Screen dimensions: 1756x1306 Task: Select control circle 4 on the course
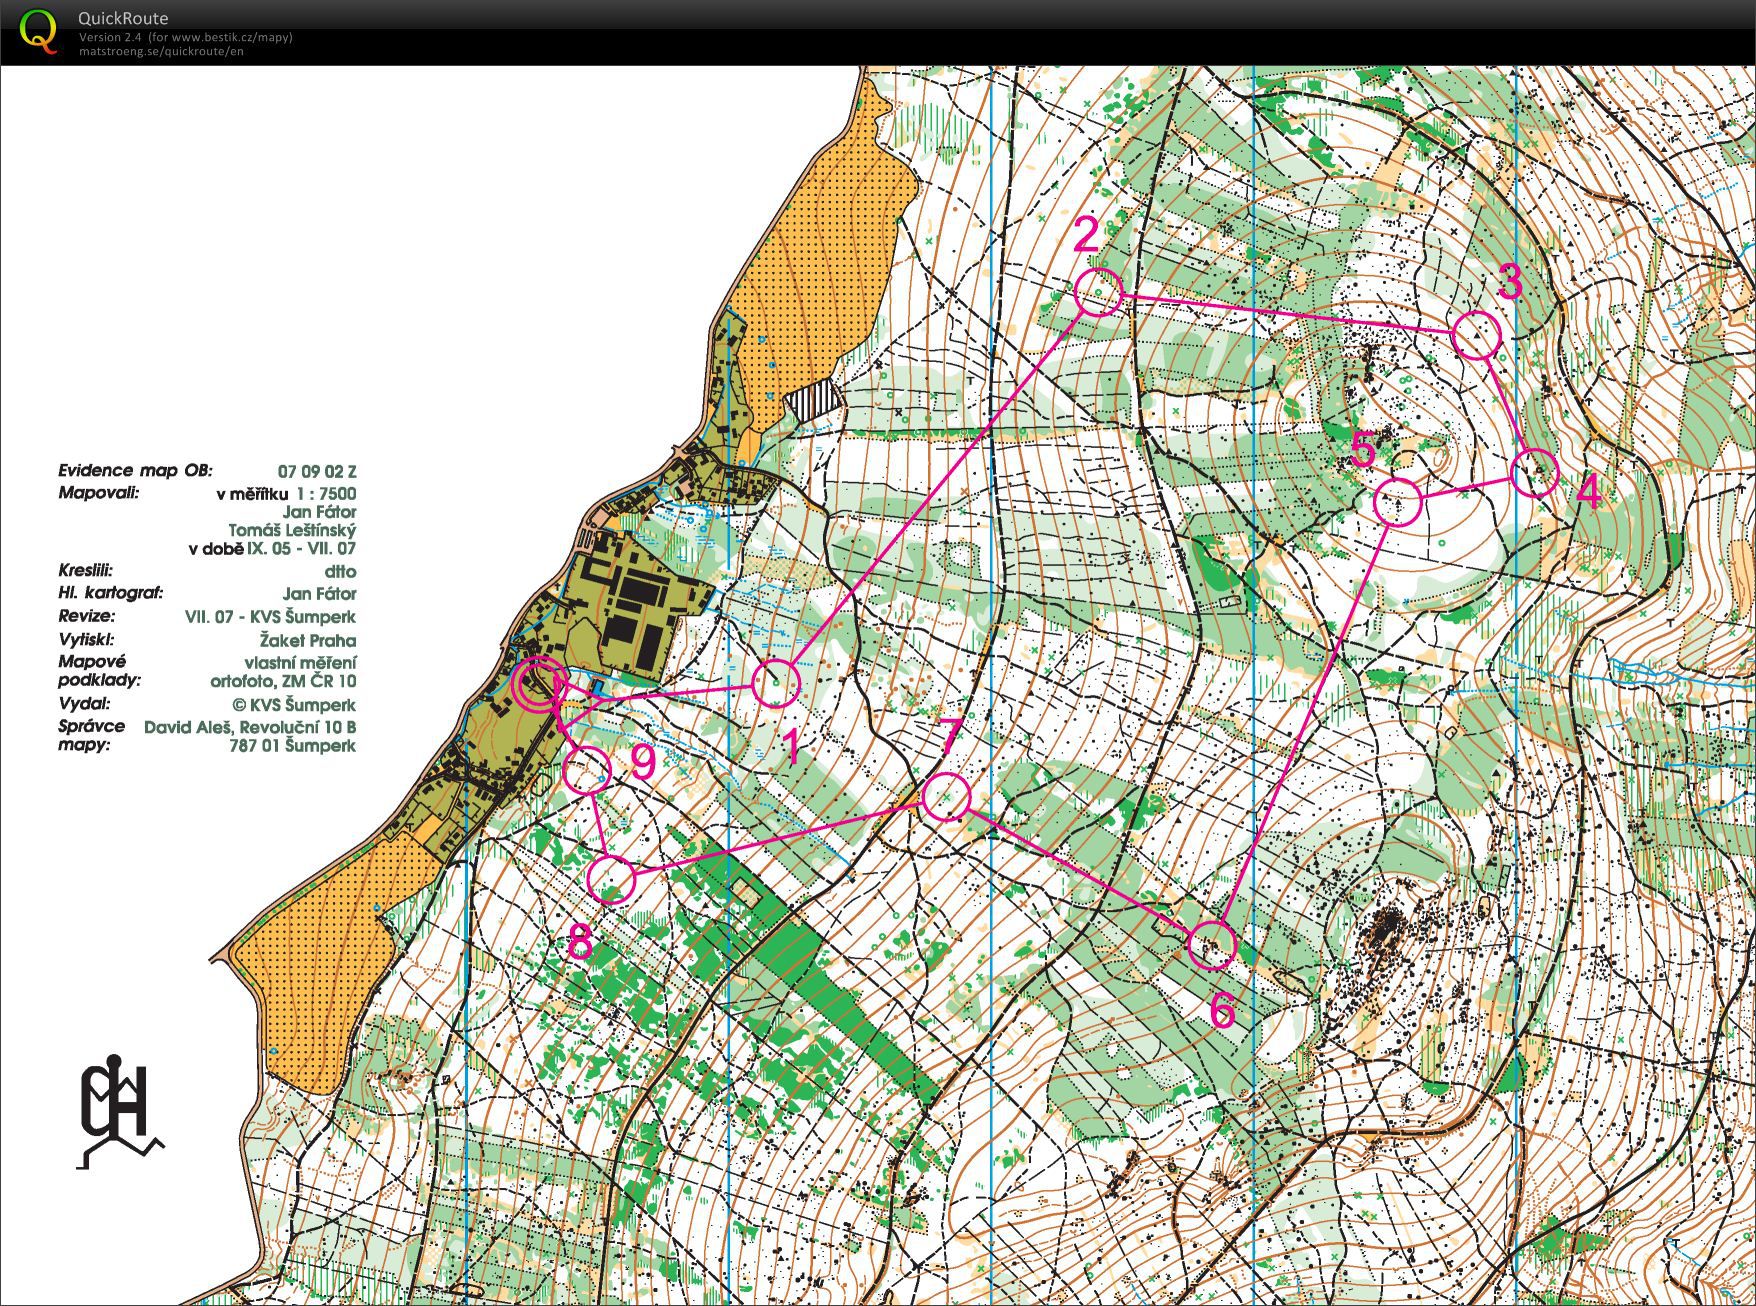tap(1535, 472)
